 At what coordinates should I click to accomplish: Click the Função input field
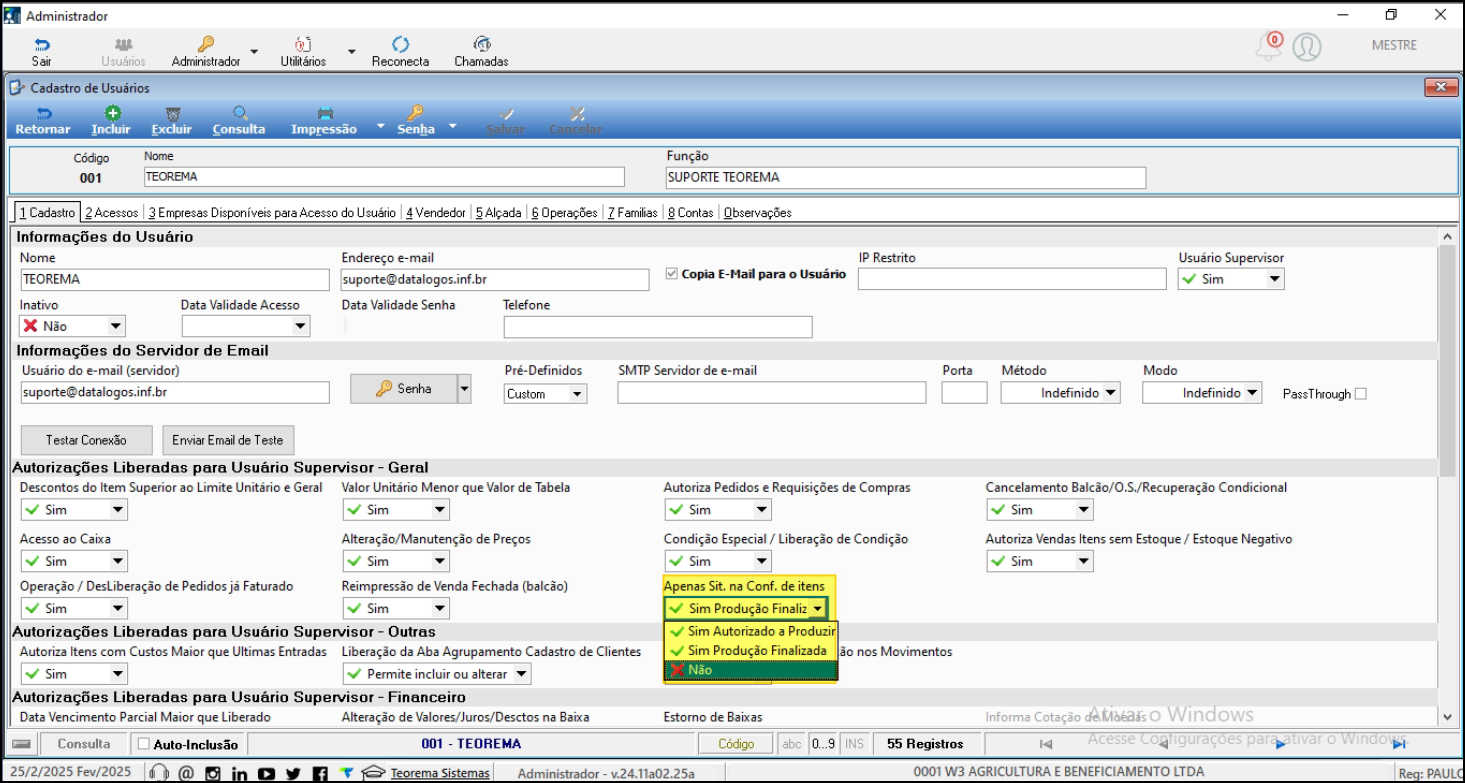coord(906,177)
